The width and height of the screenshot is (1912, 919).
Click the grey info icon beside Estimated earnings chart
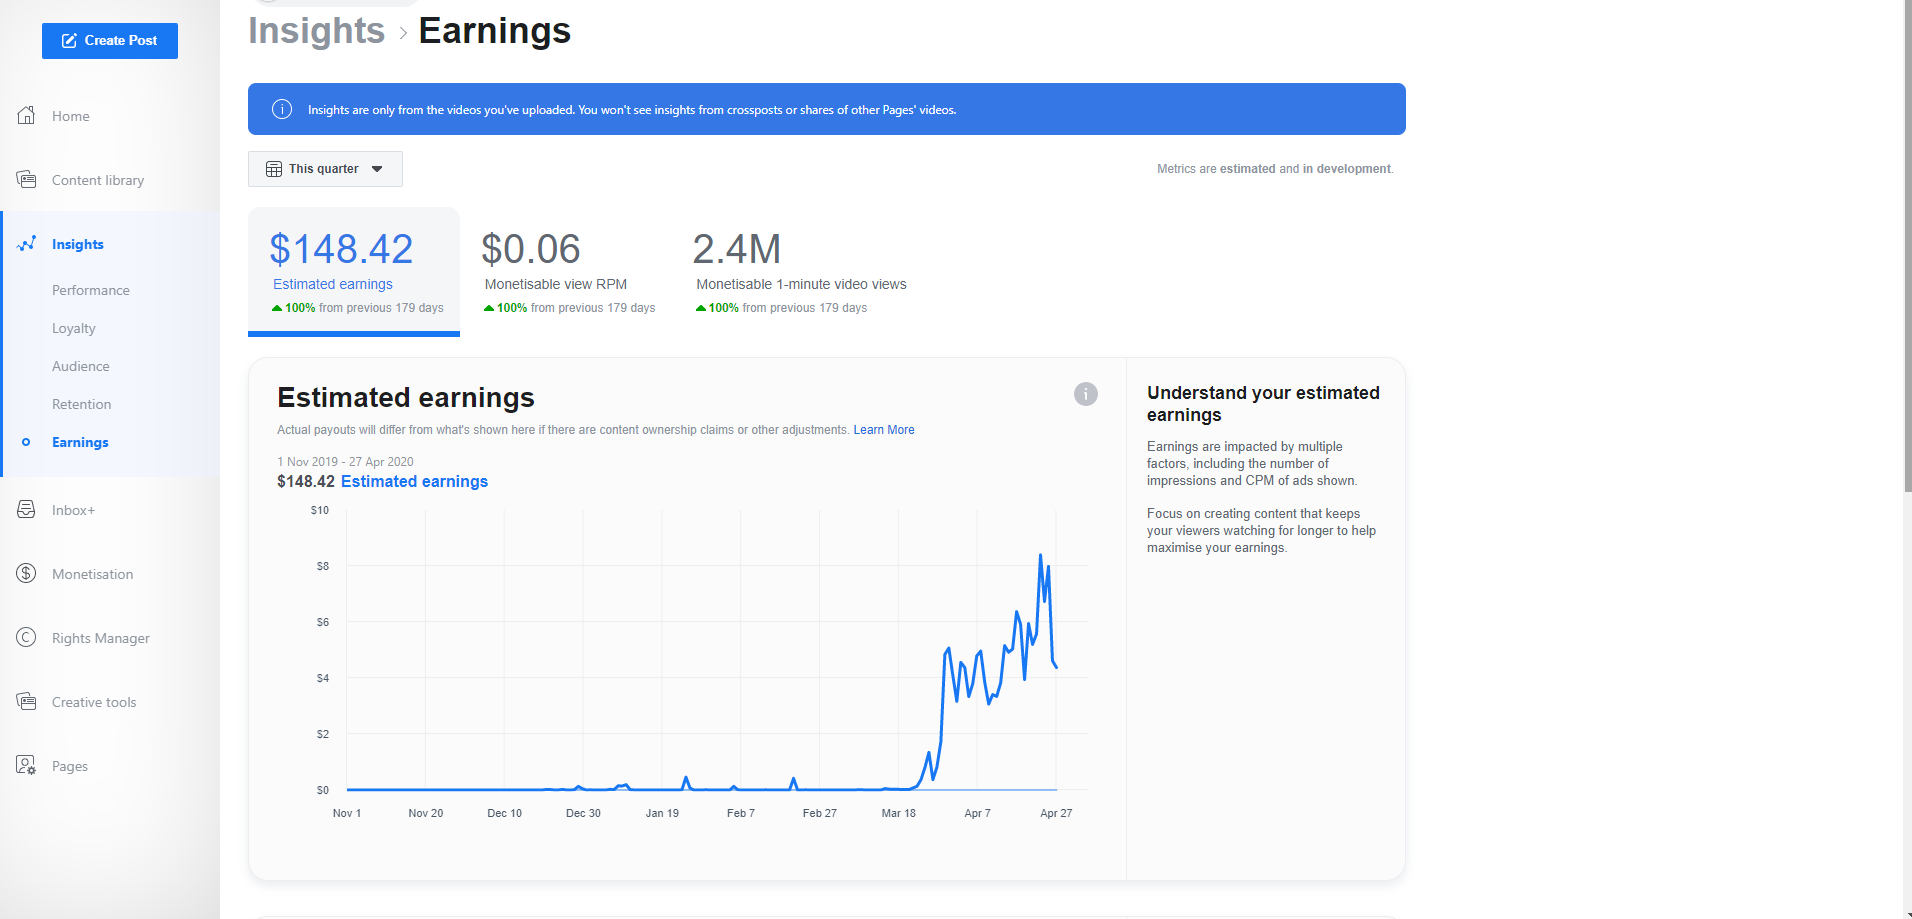pos(1086,394)
